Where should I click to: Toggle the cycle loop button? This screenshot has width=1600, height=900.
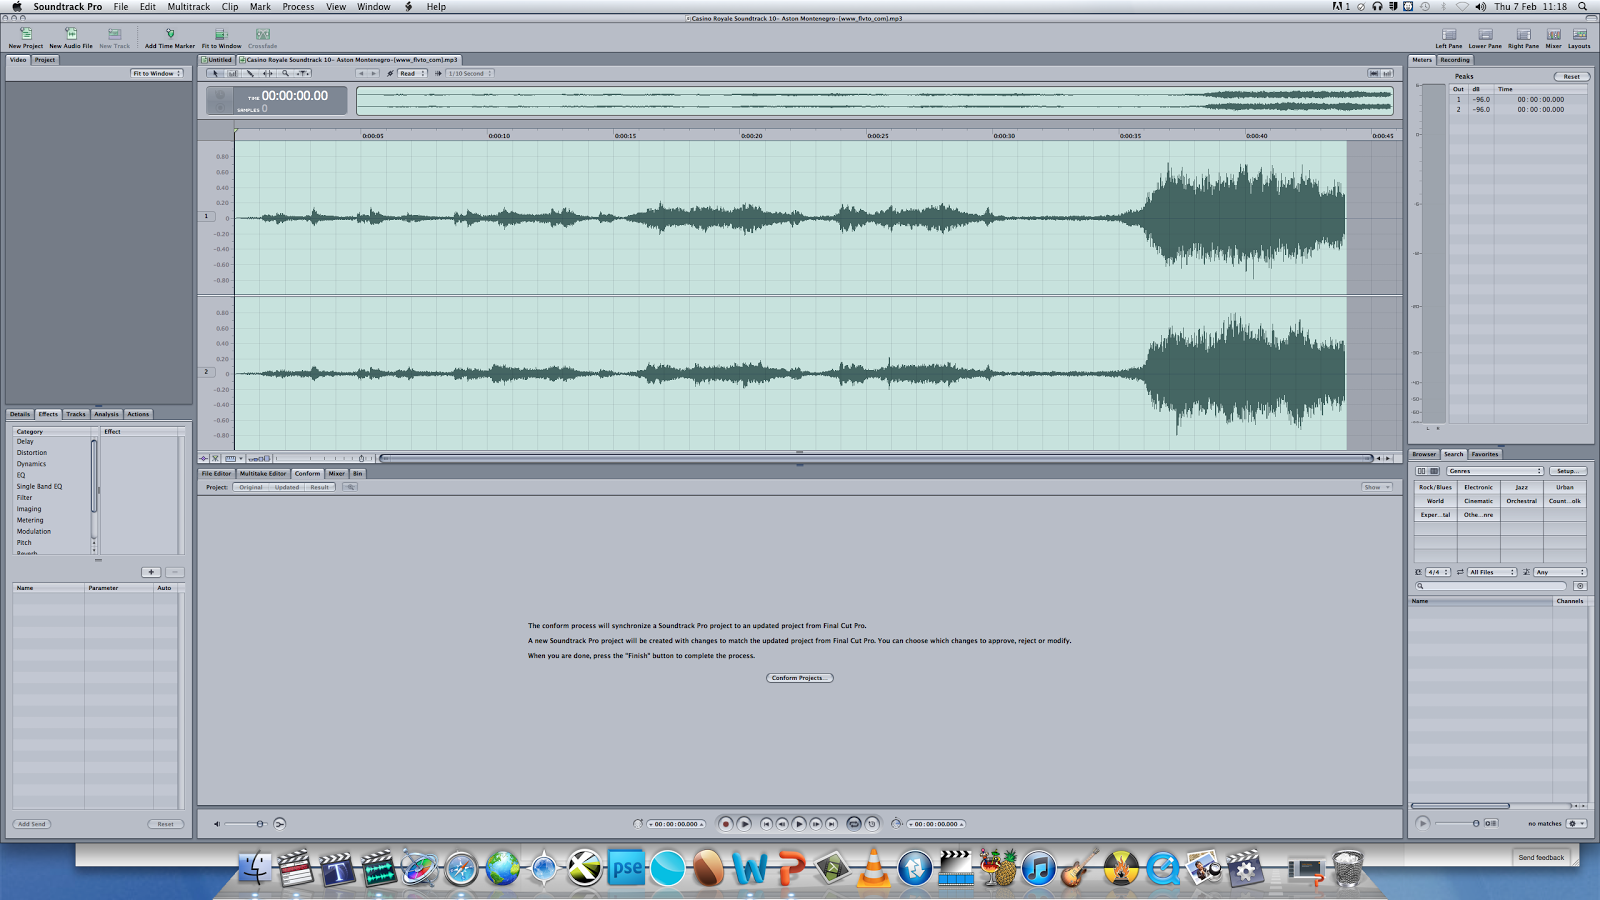point(854,824)
